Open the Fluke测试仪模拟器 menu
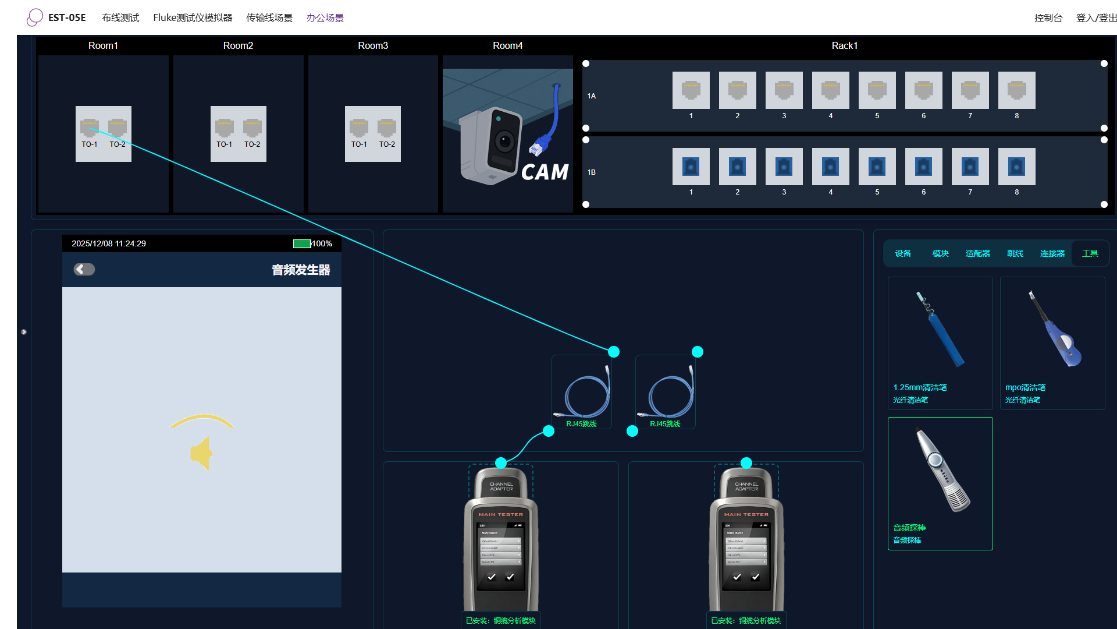Viewport: 1117px width, 629px height. [x=192, y=17]
